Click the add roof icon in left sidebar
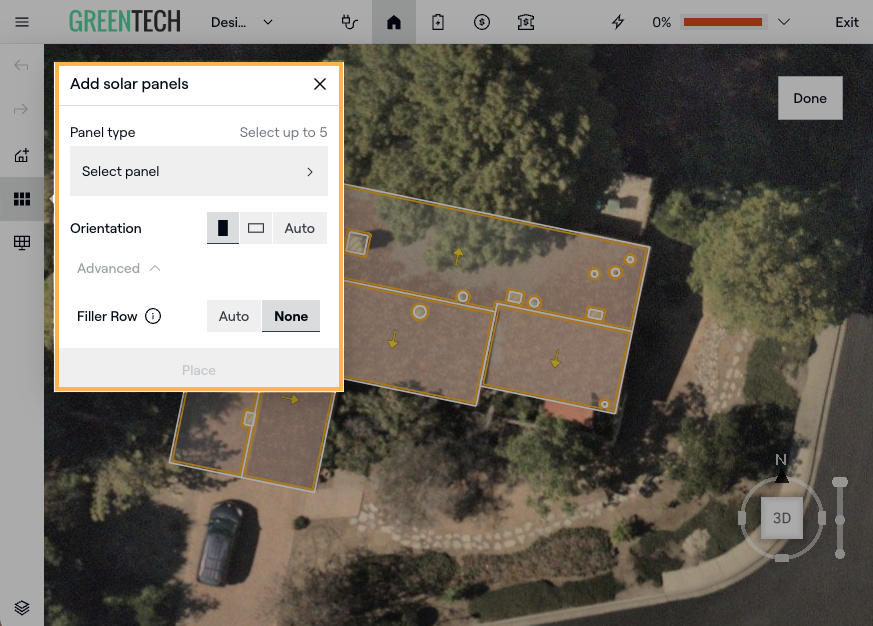The image size is (873, 626). coord(21,155)
